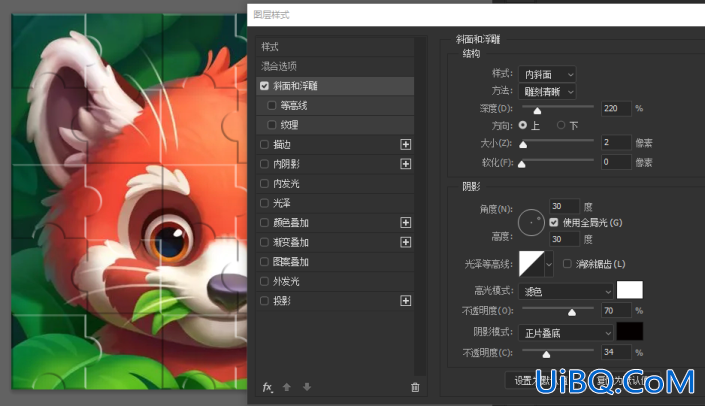
Task: Click the 软化 value field
Action: (x=616, y=162)
